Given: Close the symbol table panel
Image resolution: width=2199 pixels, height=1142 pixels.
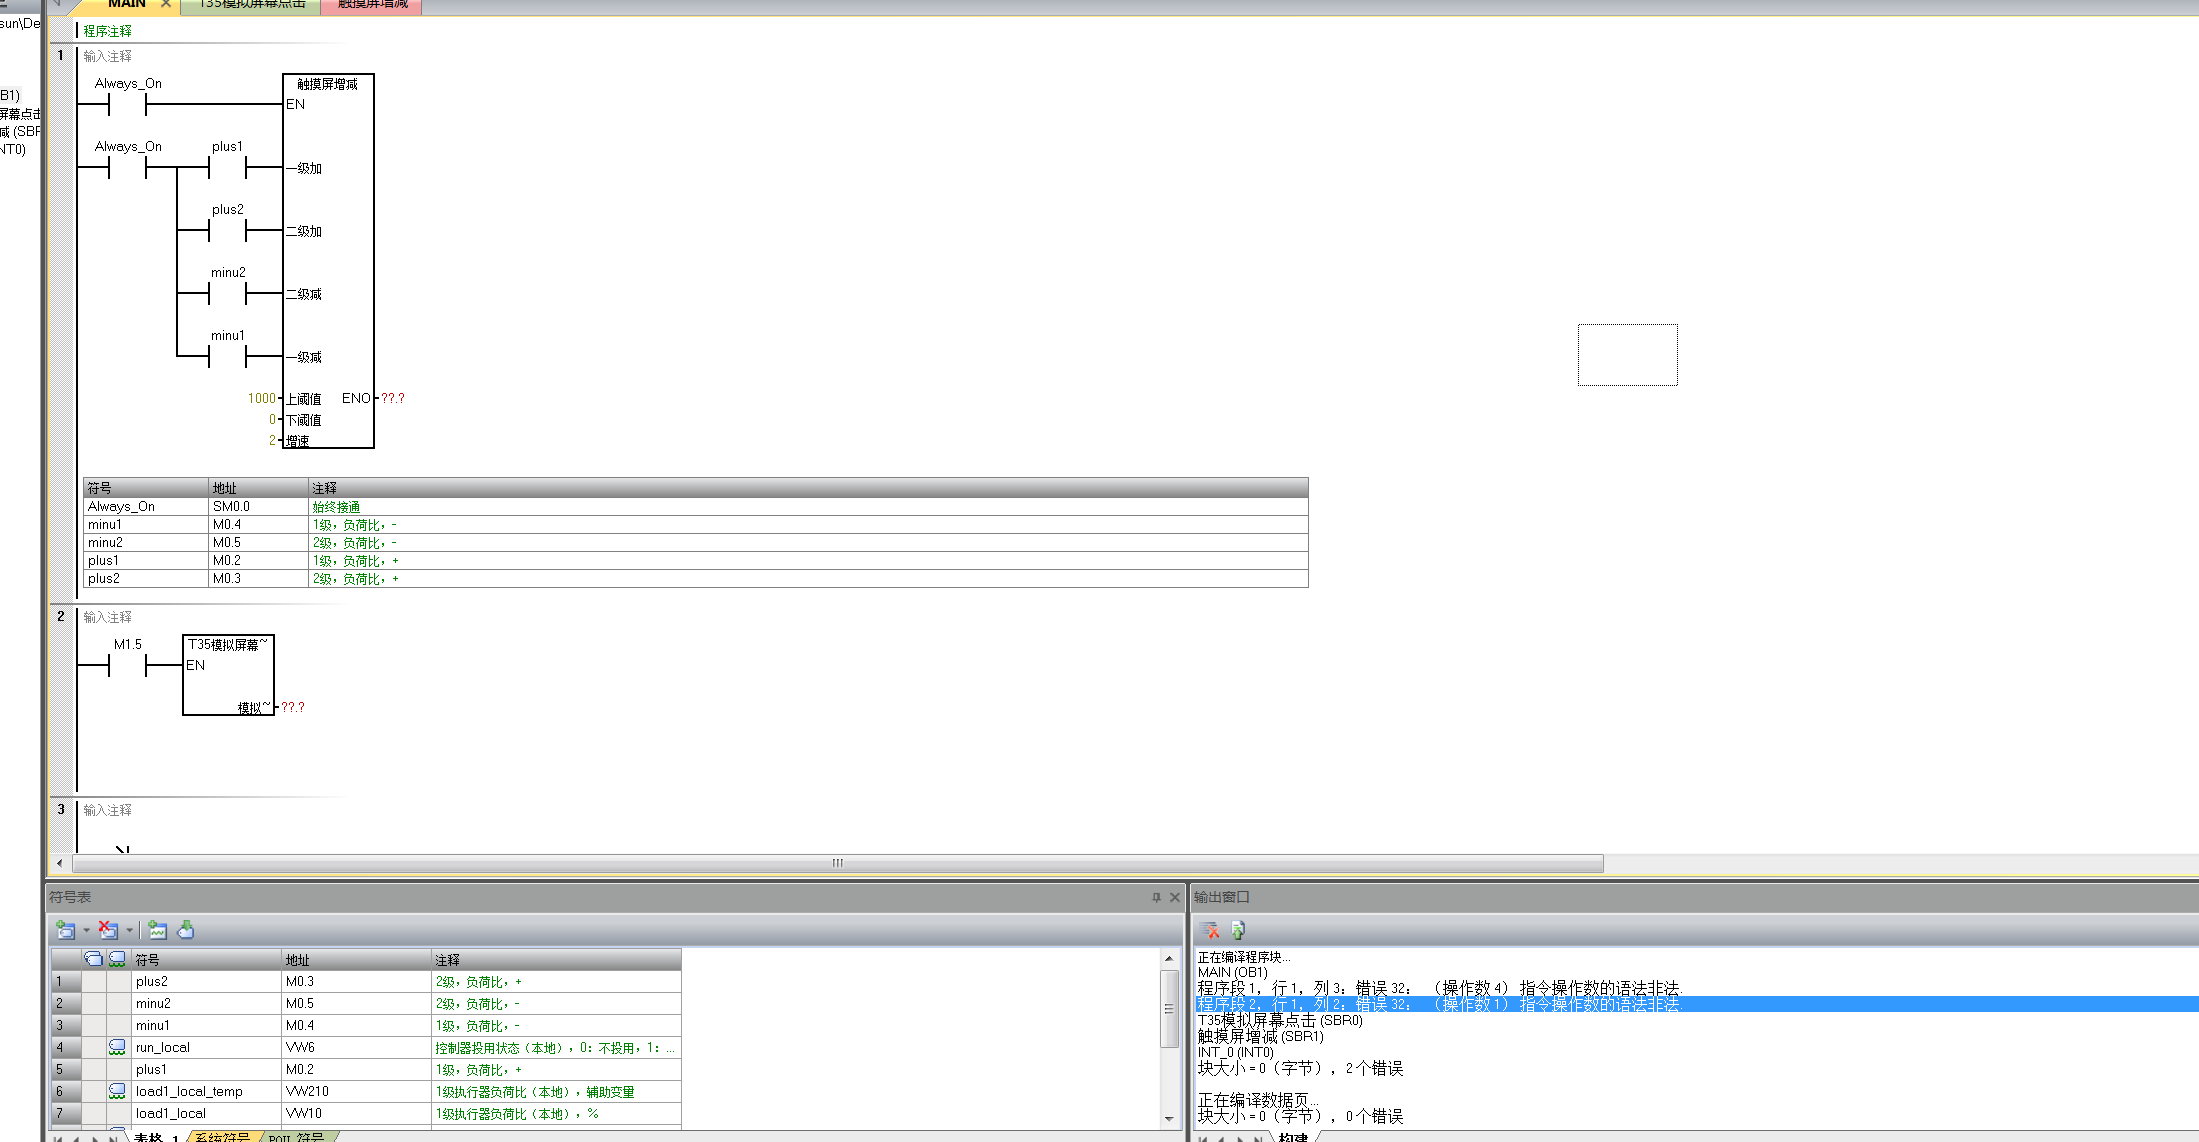Looking at the screenshot, I should tap(1175, 897).
